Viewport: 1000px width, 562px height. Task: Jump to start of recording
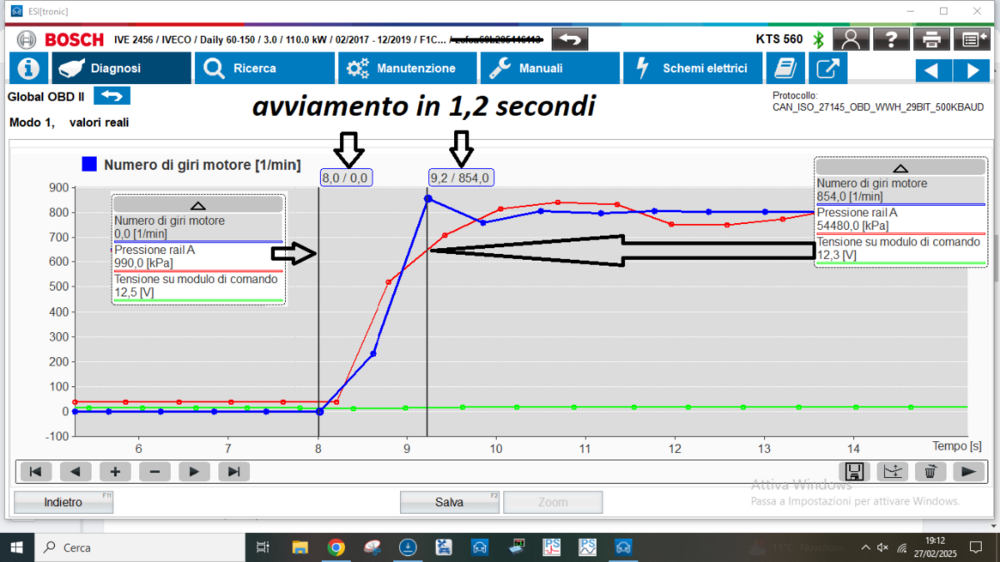coord(34,471)
